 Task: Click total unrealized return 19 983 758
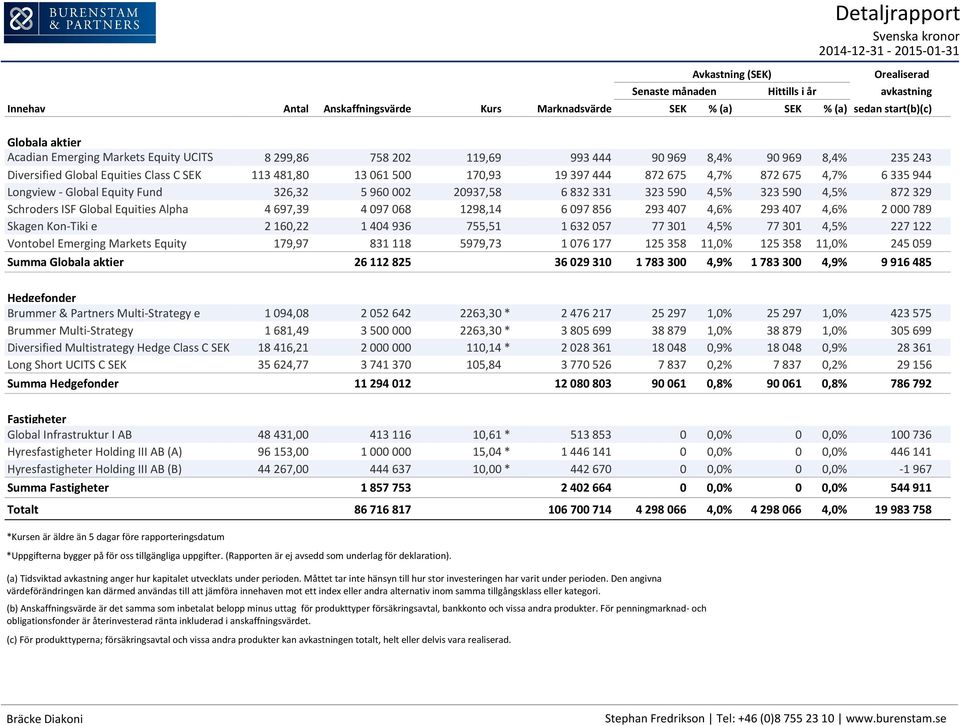click(x=902, y=509)
